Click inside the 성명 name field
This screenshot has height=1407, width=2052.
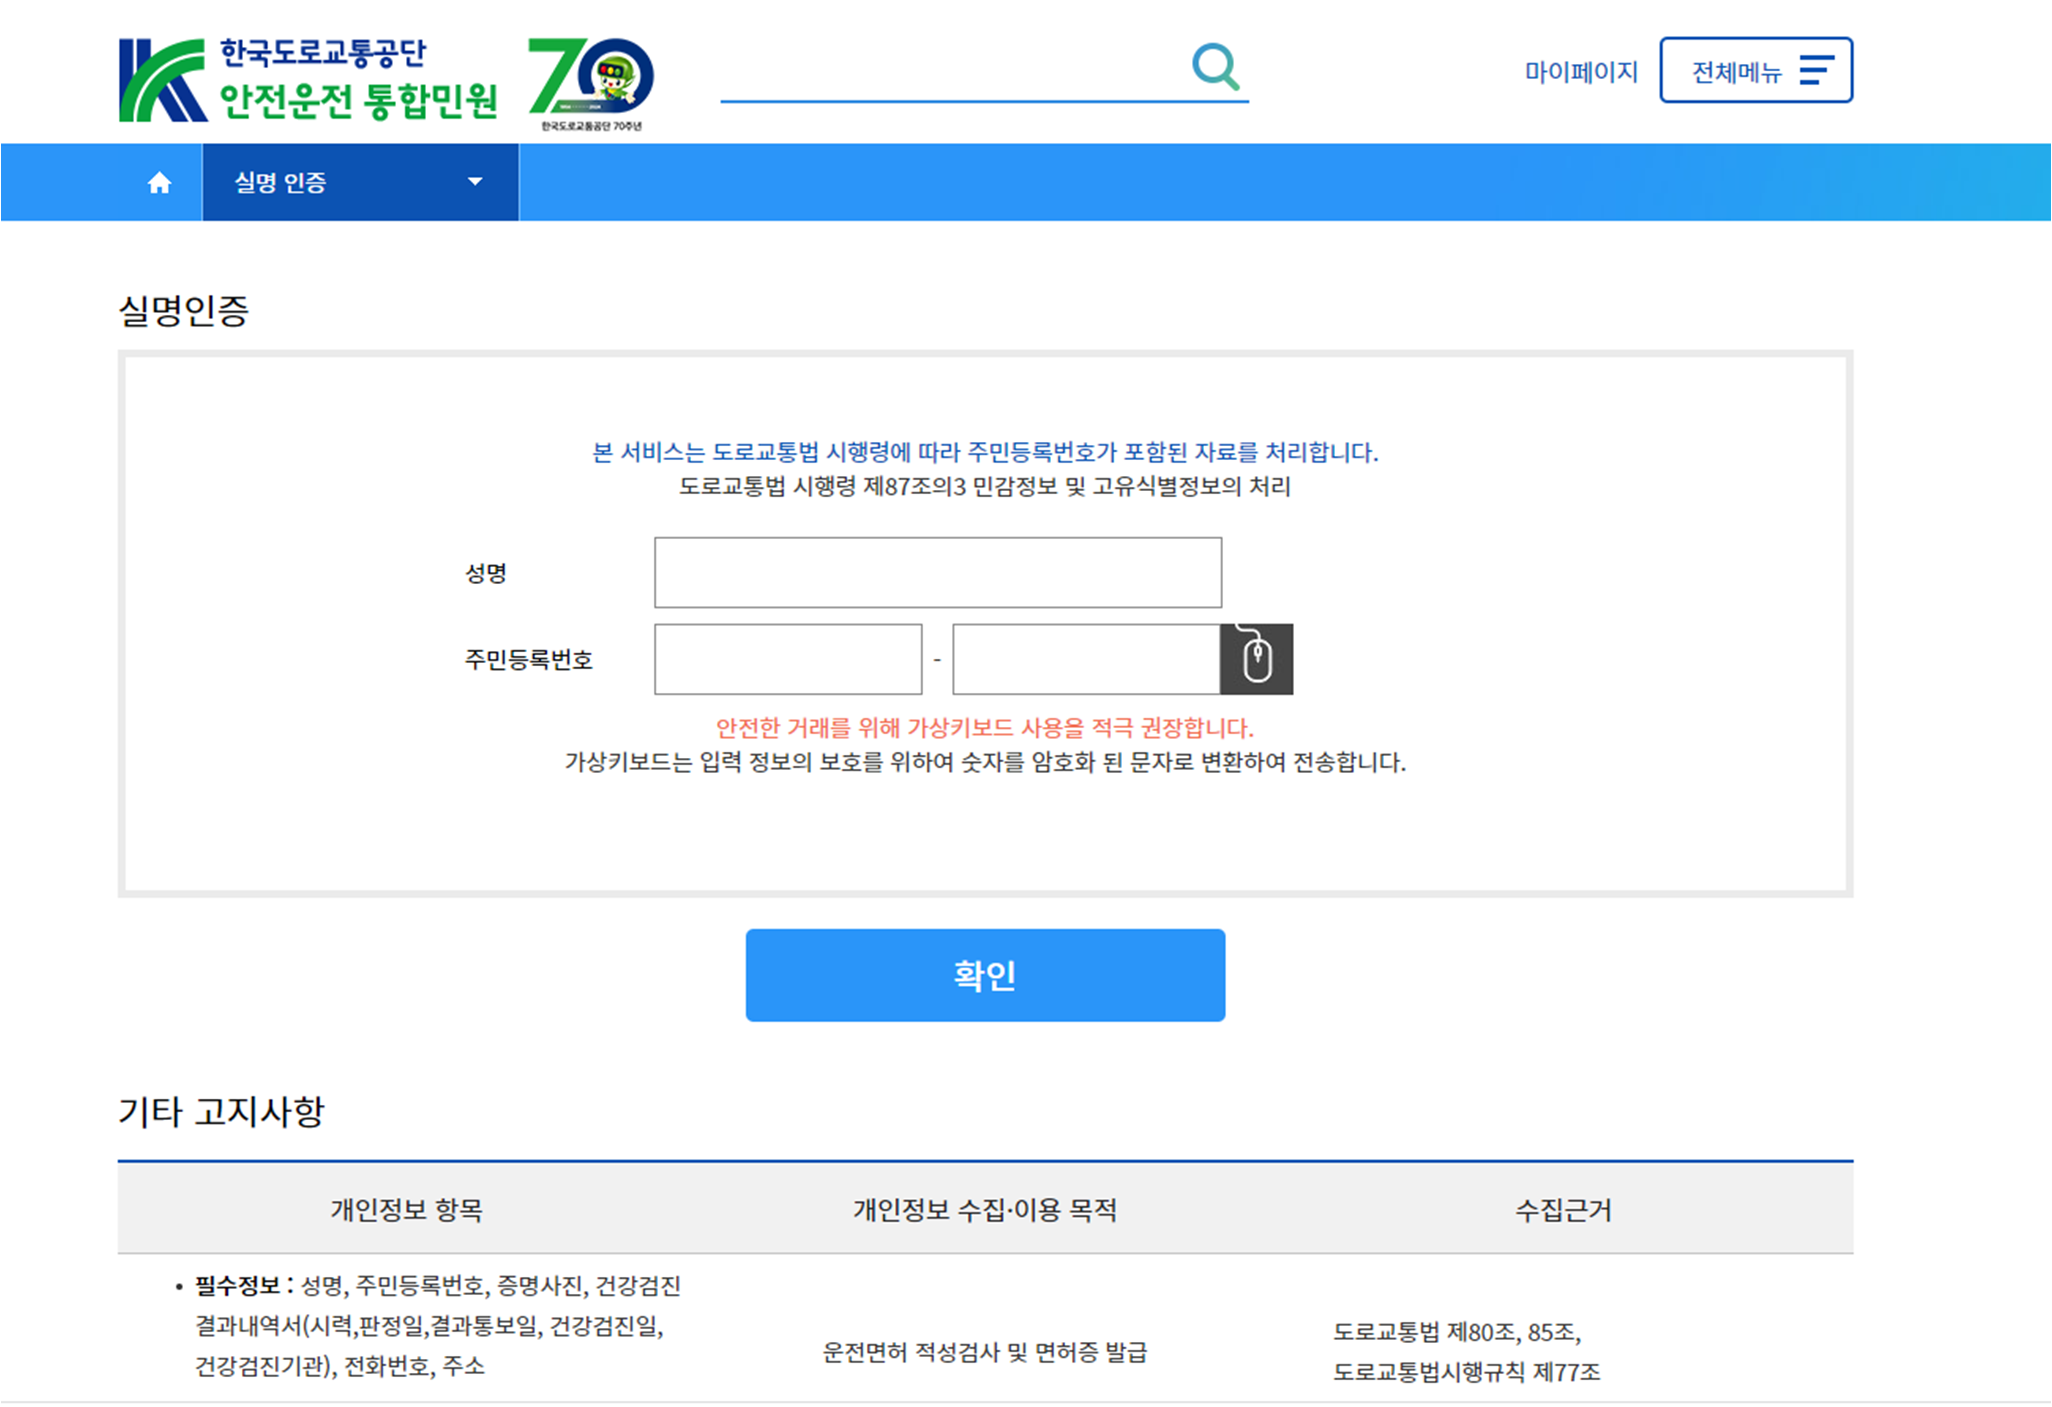pyautogui.click(x=938, y=572)
